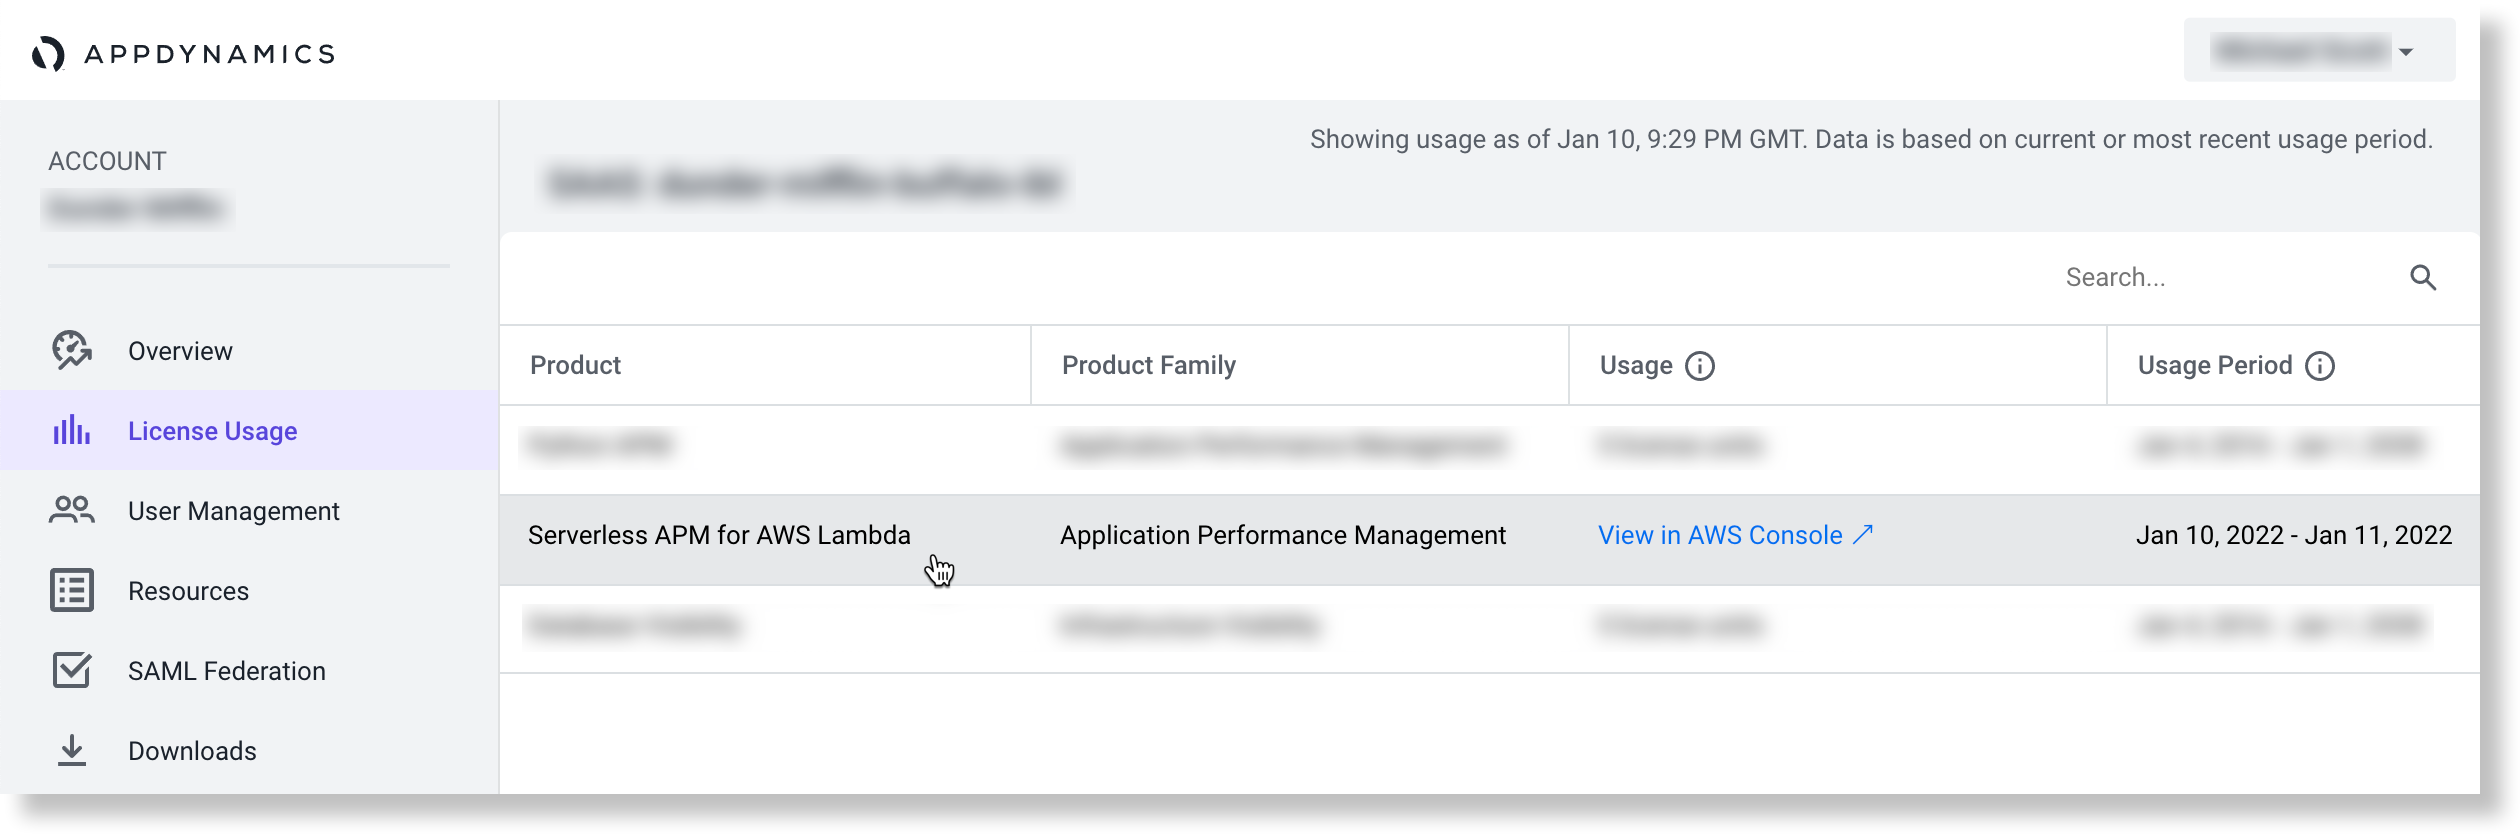This screenshot has width=2520, height=834.
Task: Click the Downloads arrow icon
Action: click(72, 750)
